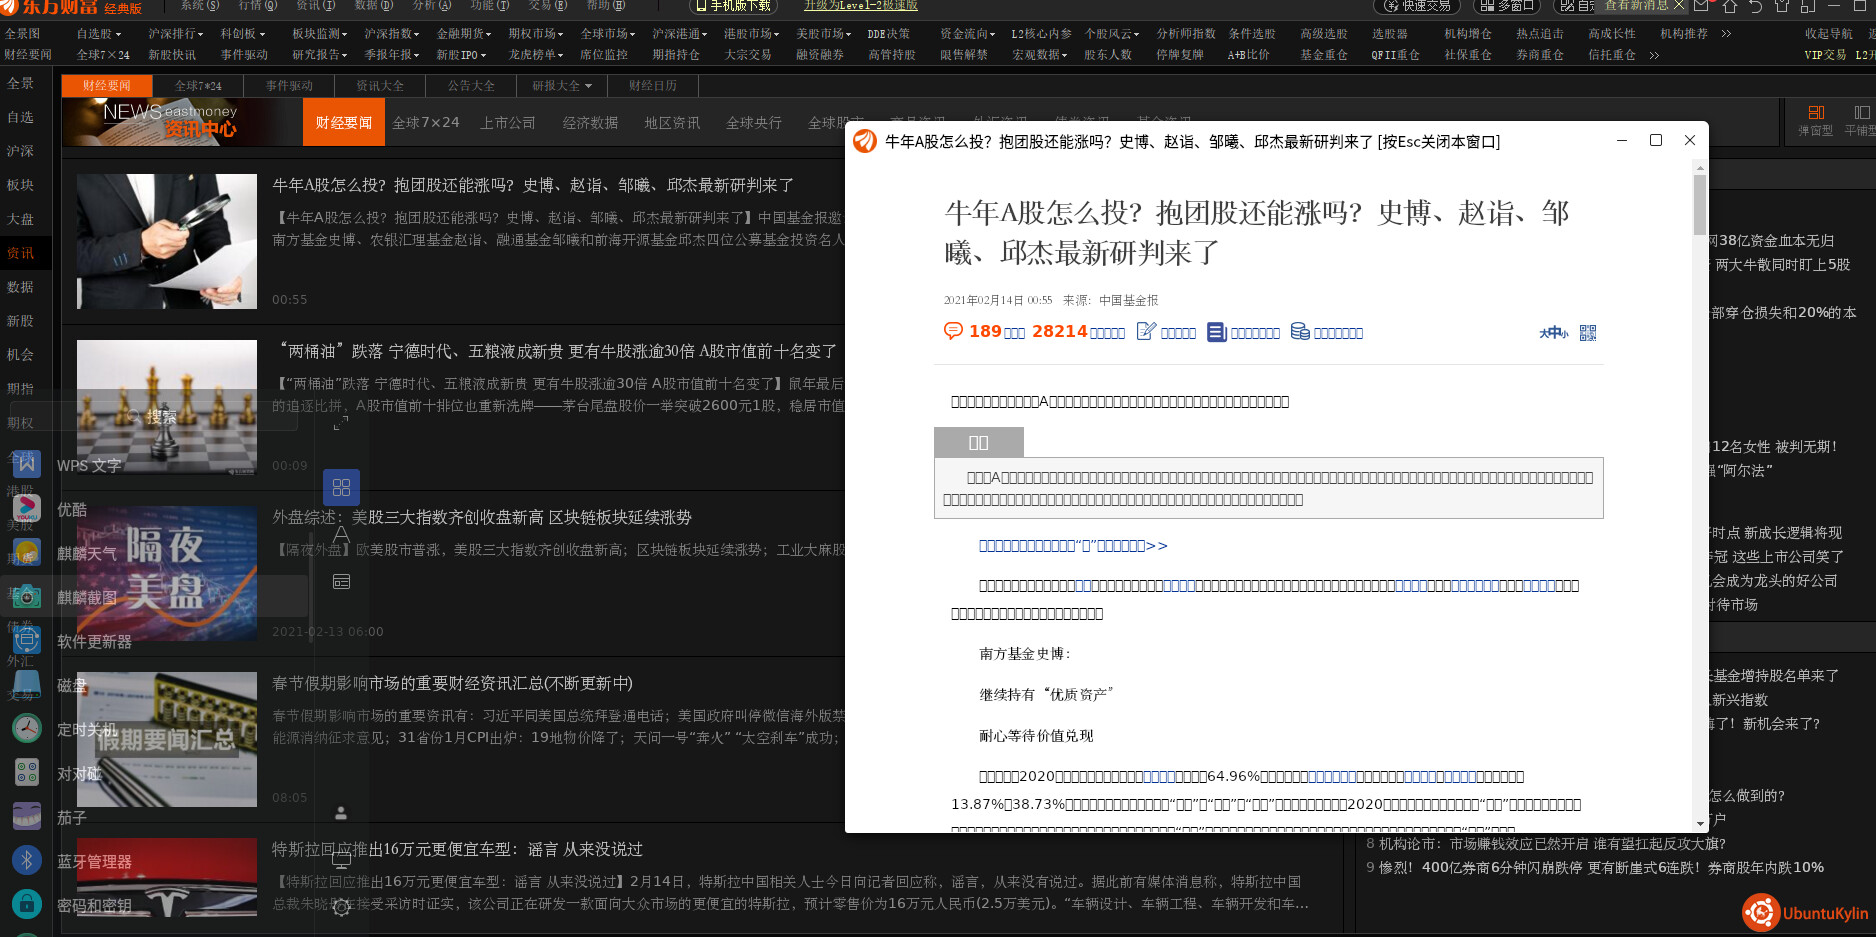This screenshot has height=937, width=1876.
Task: Expand the 沪深排行 dropdown menu
Action: (x=175, y=34)
